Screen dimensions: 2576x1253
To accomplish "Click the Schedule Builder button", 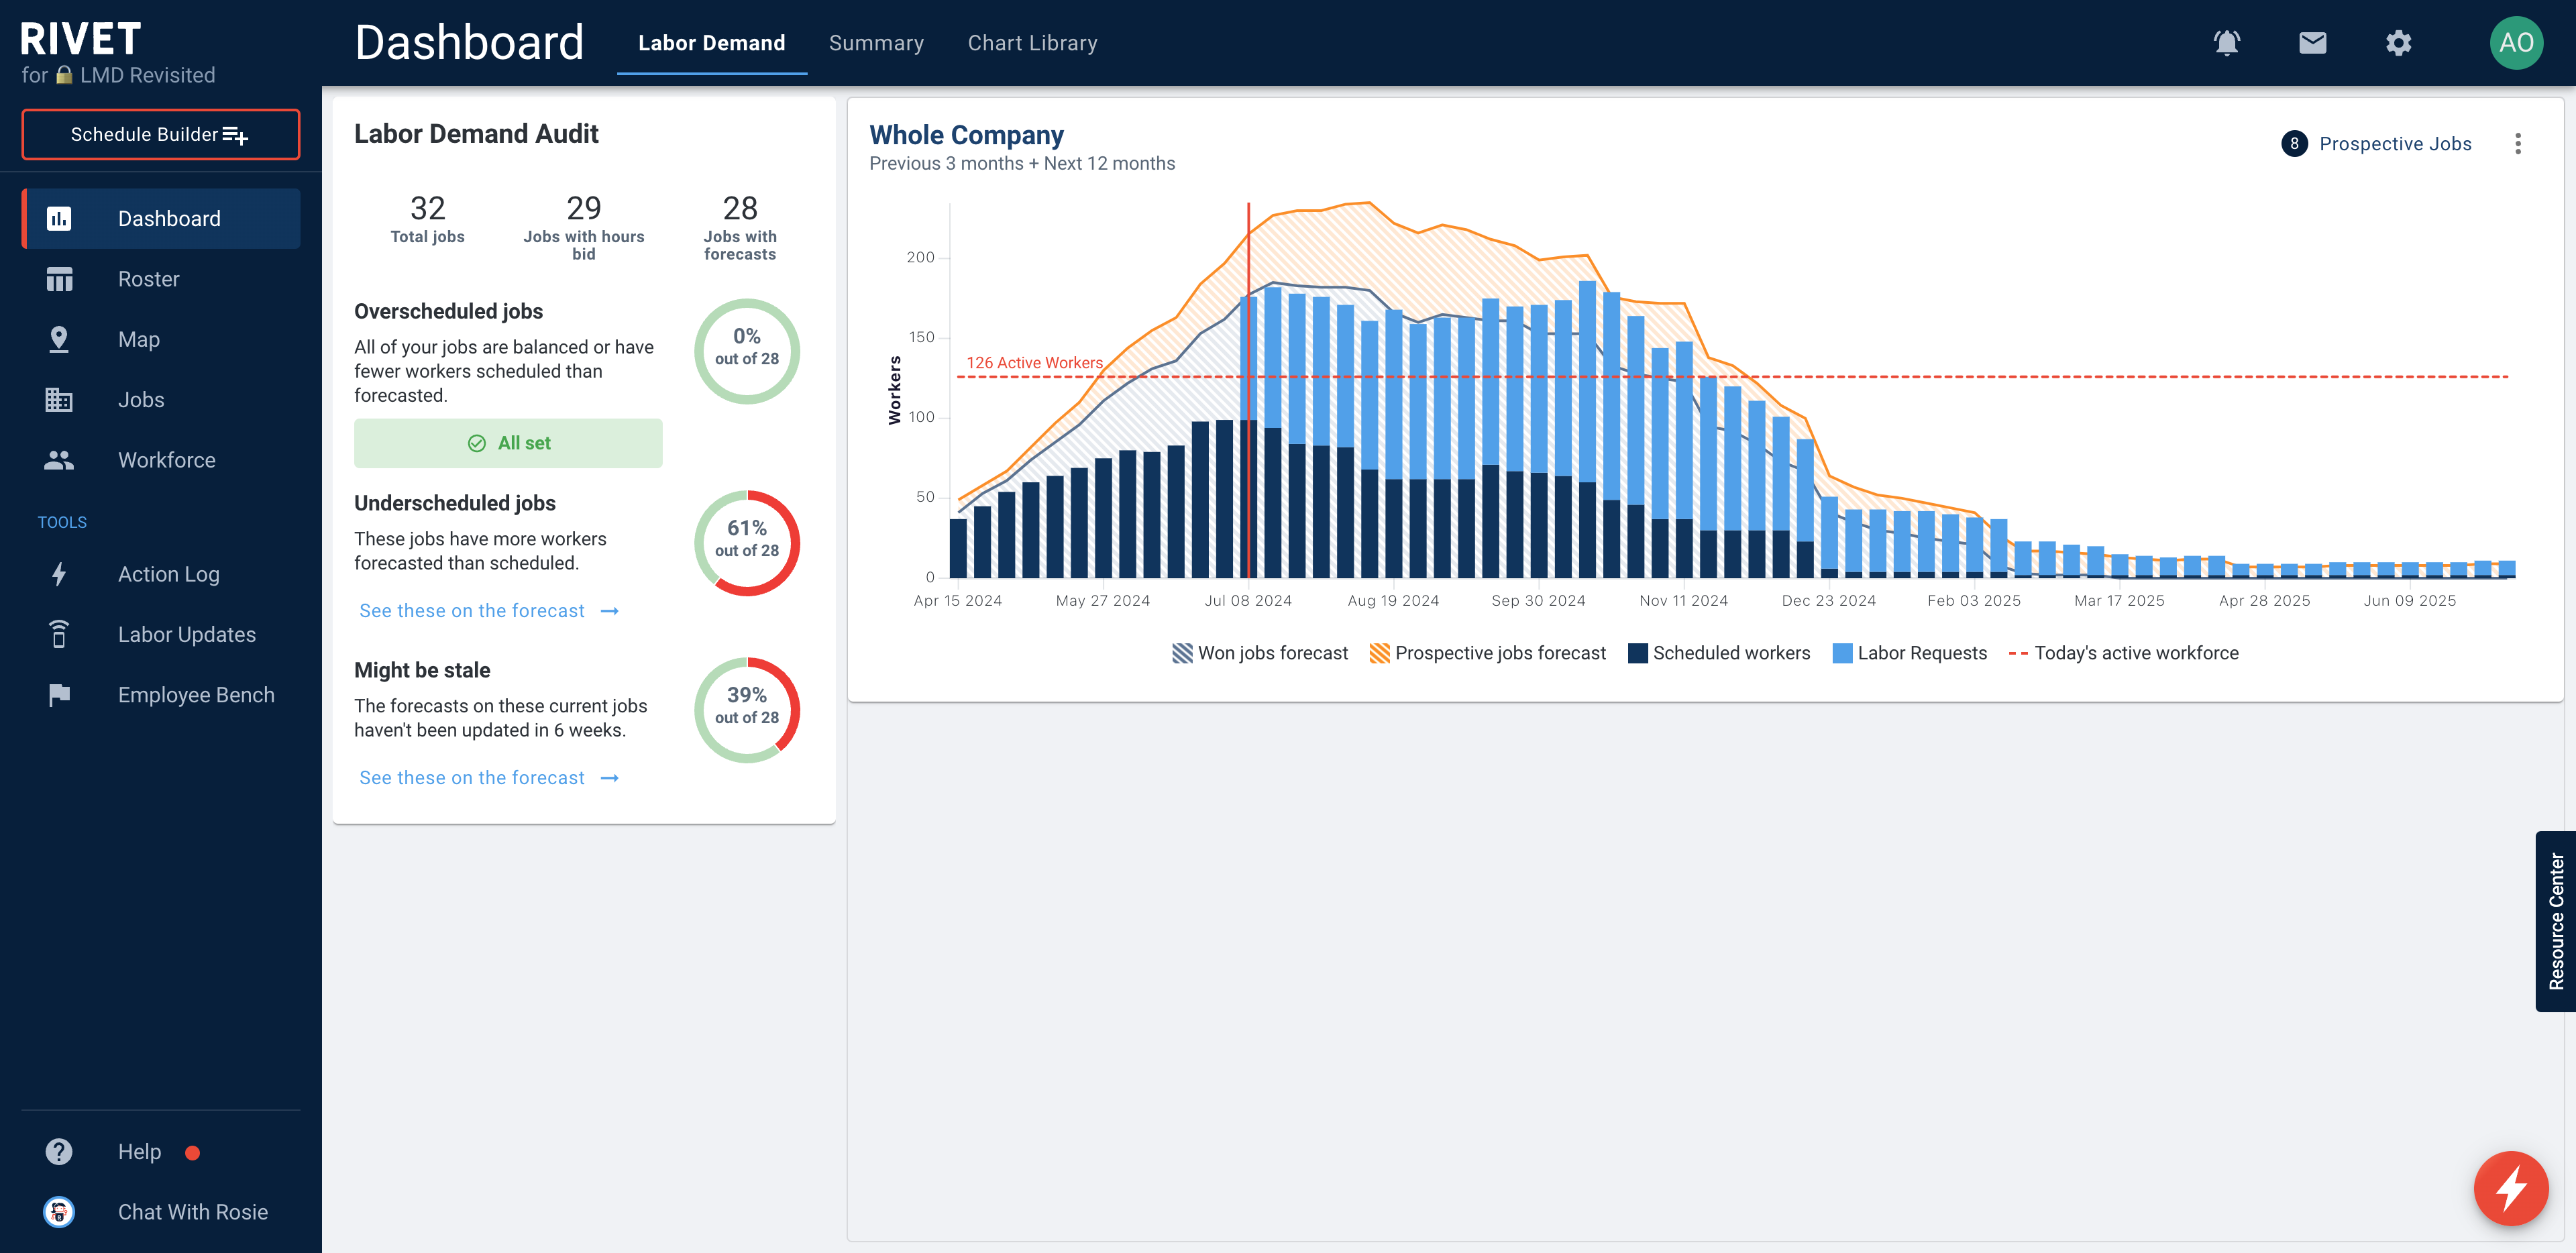I will (161, 134).
